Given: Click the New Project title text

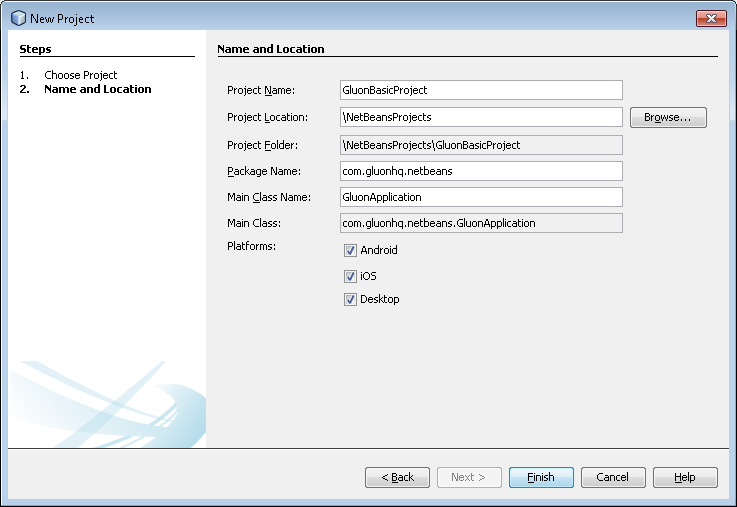Looking at the screenshot, I should pos(62,19).
